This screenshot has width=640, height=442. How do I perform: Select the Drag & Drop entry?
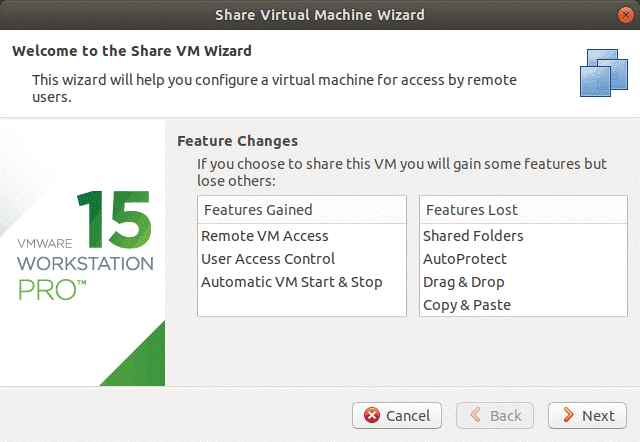coord(463,282)
